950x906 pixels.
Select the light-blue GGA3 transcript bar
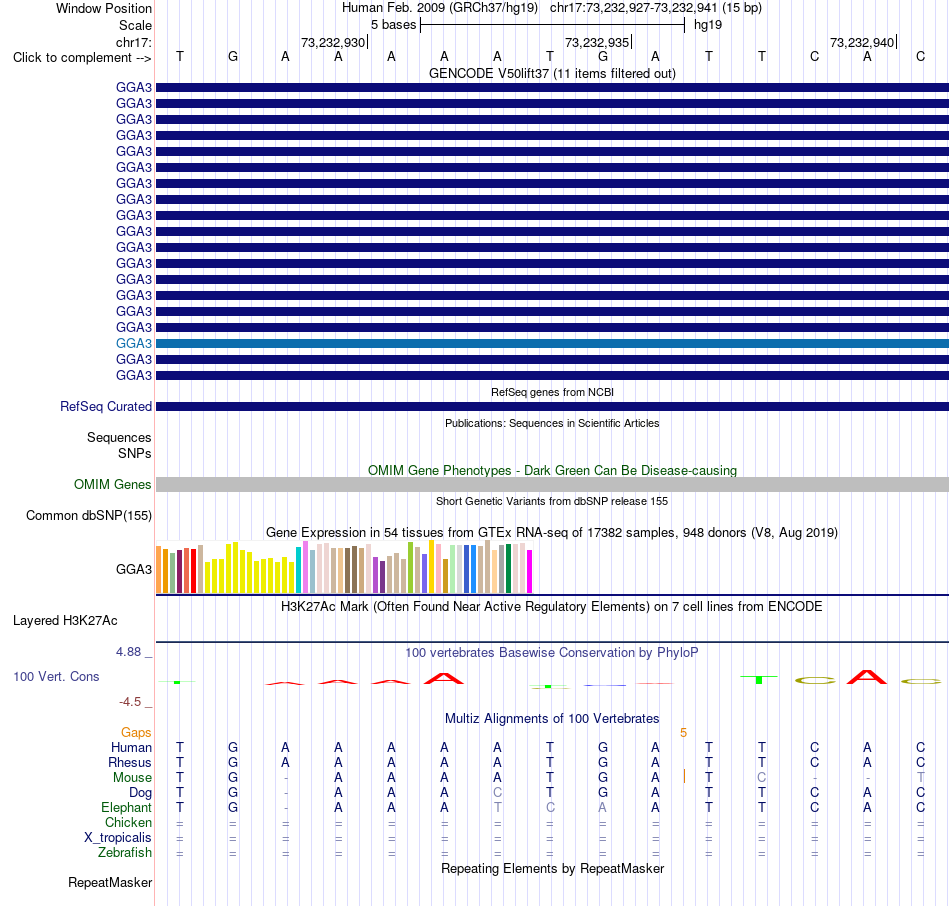tap(552, 344)
